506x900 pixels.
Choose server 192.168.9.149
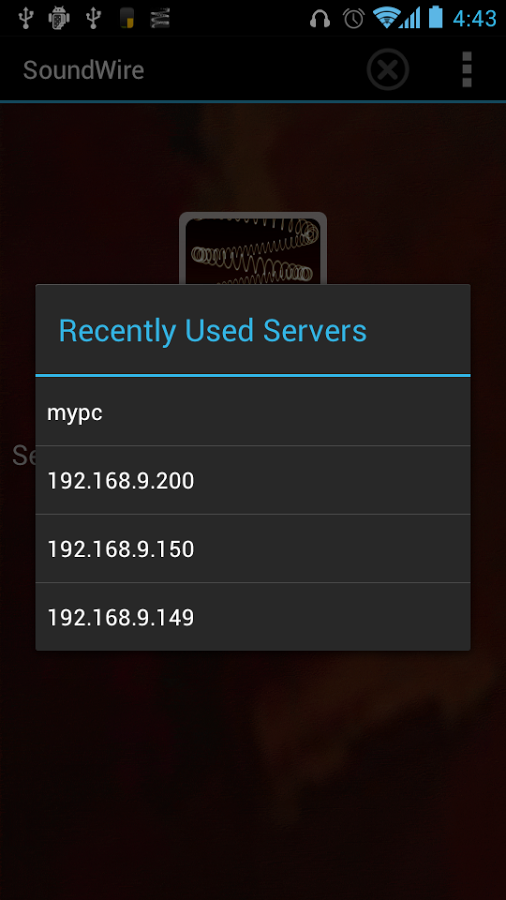pyautogui.click(x=253, y=617)
